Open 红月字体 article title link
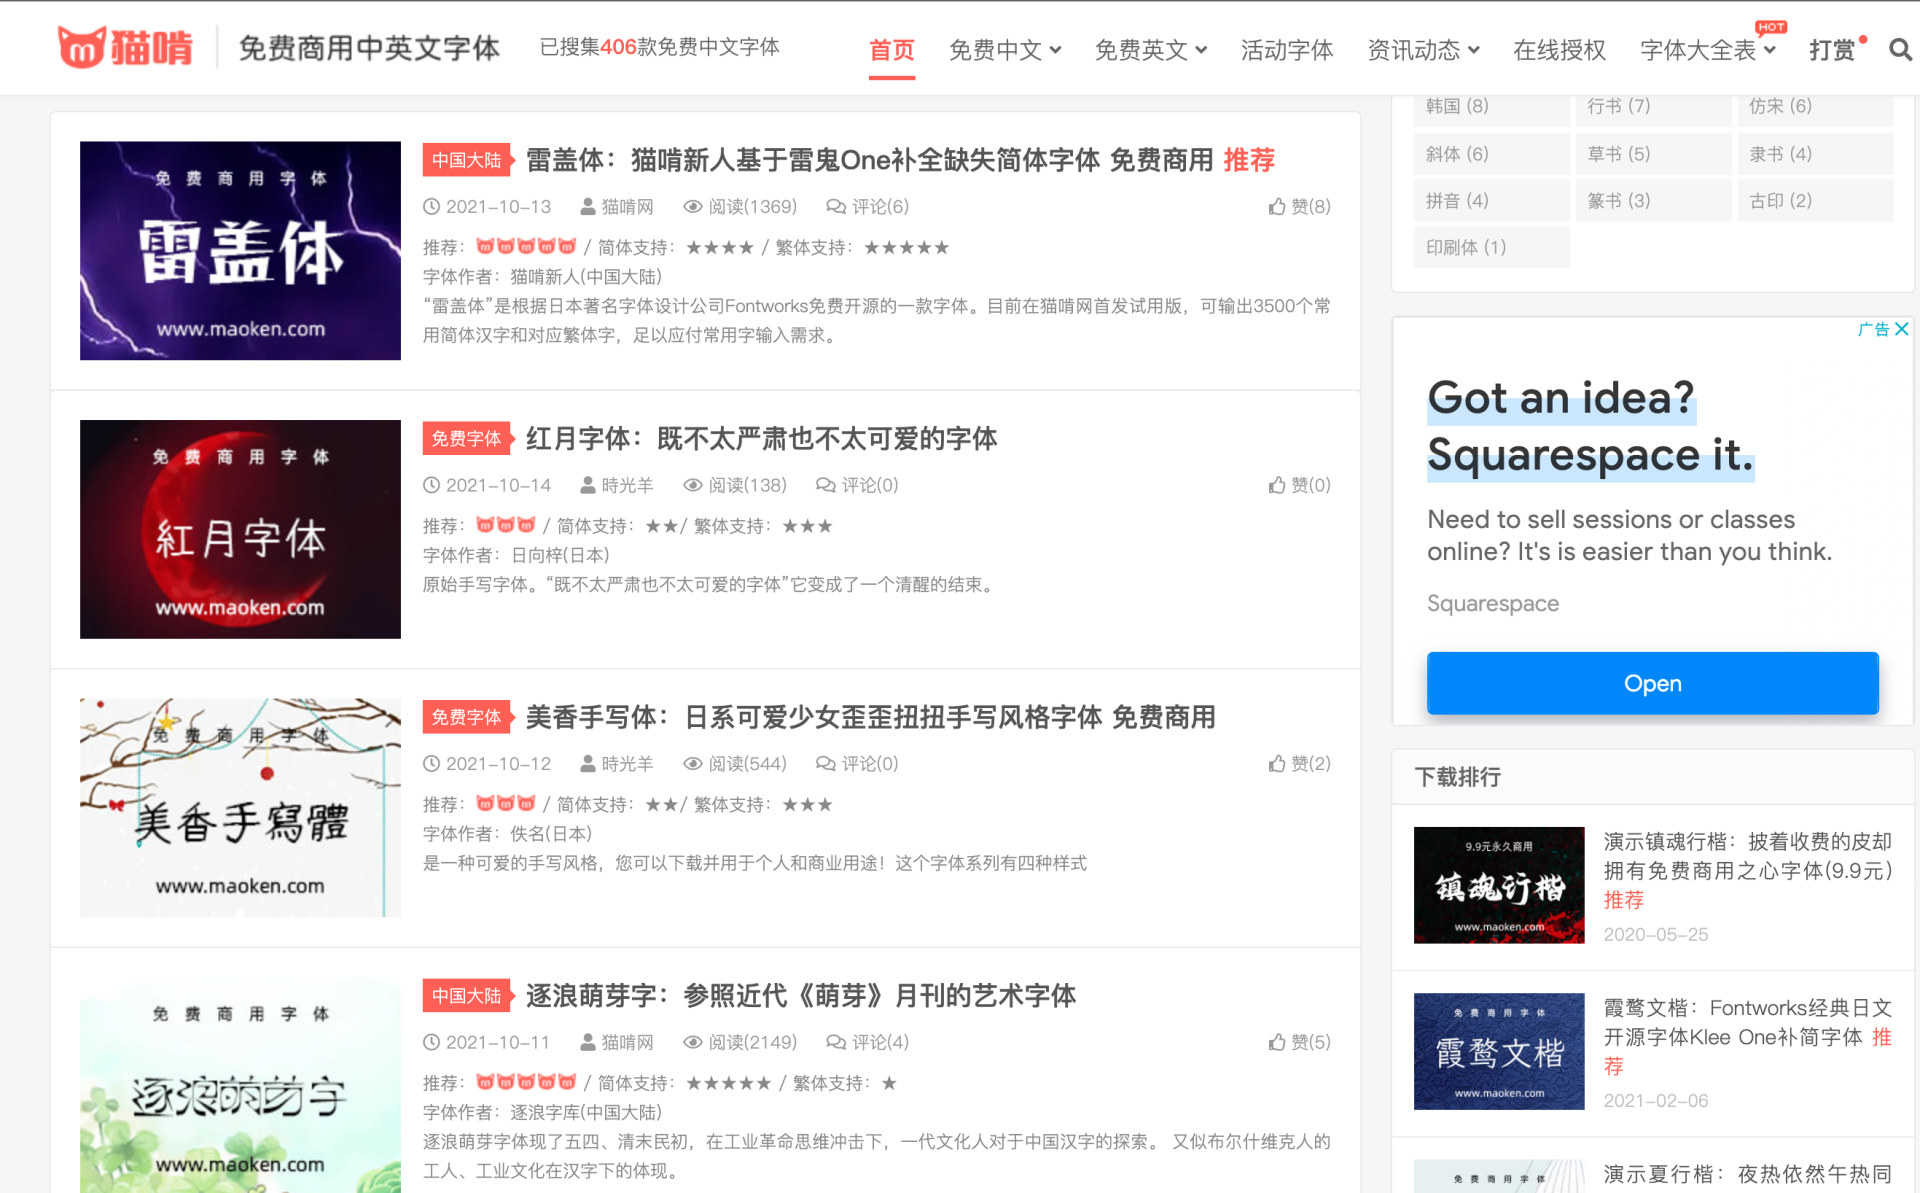 pos(761,438)
